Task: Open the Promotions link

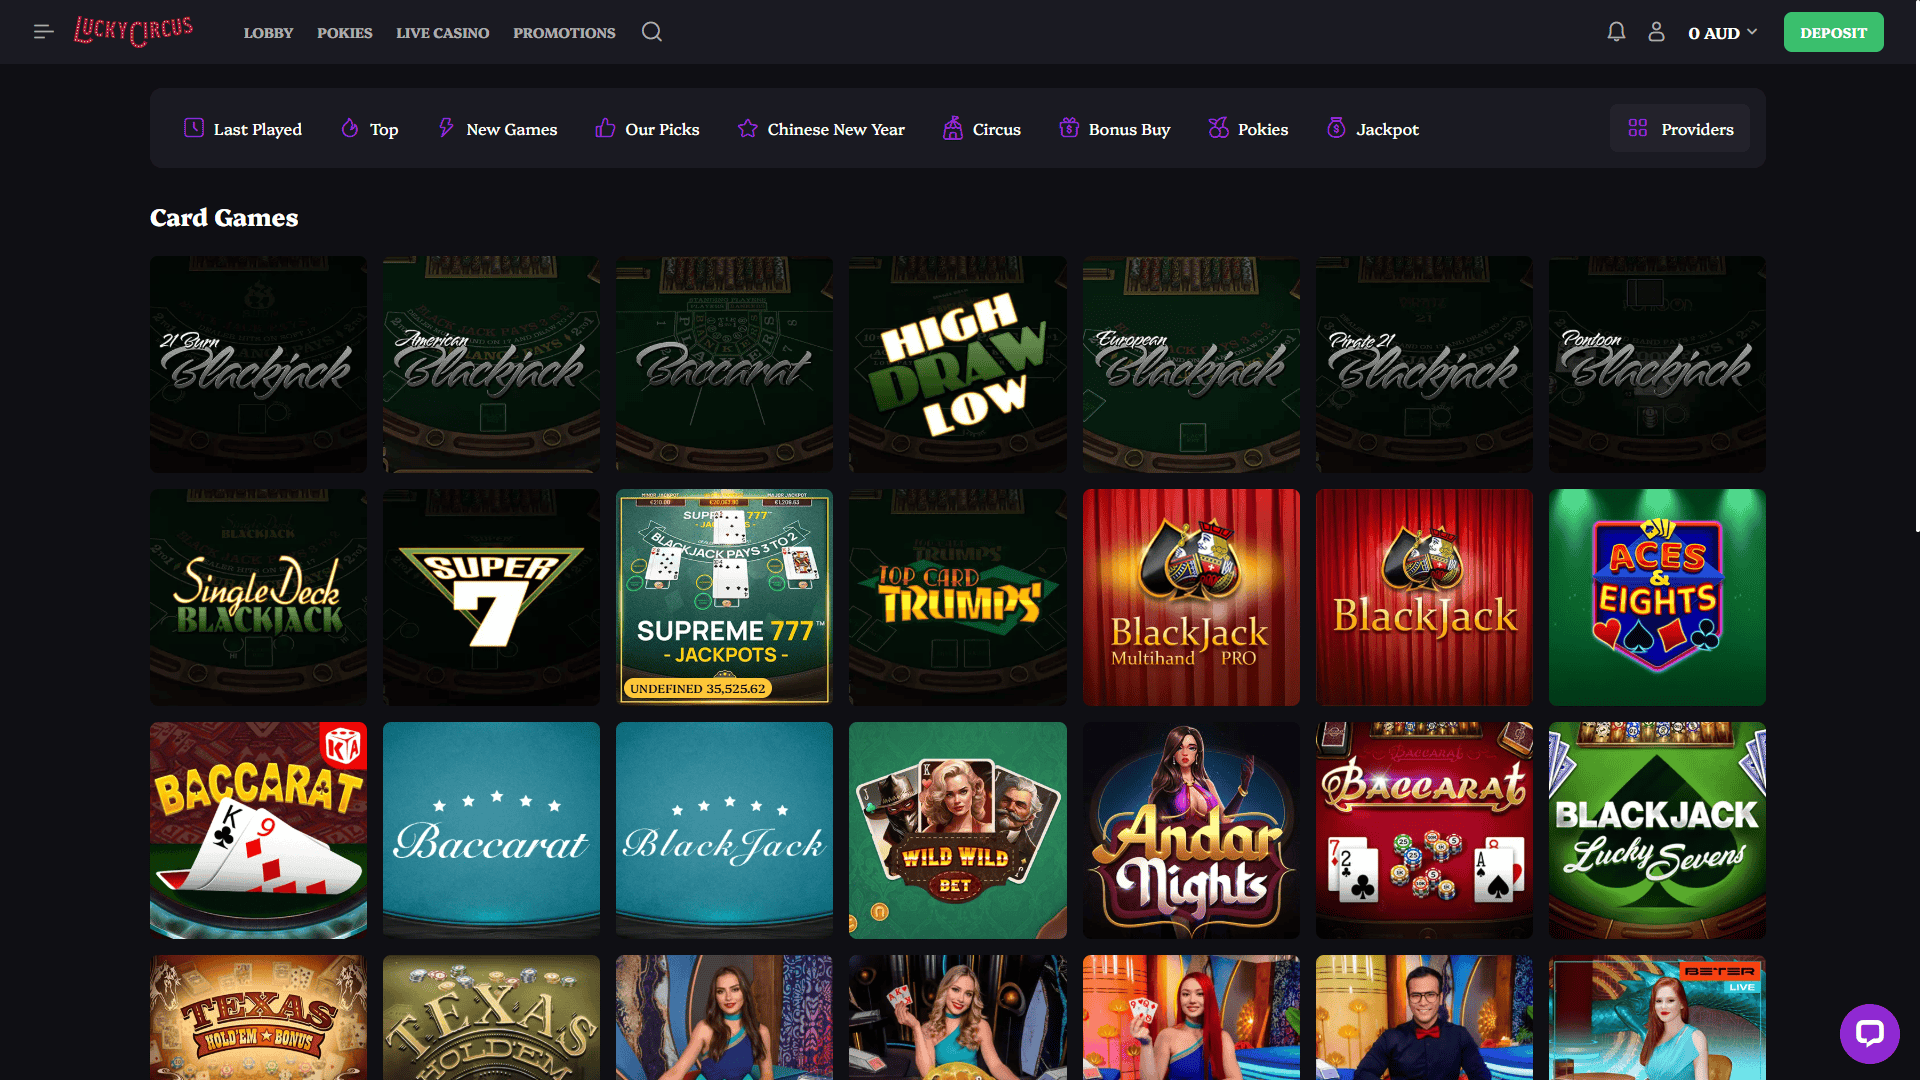Action: click(564, 33)
